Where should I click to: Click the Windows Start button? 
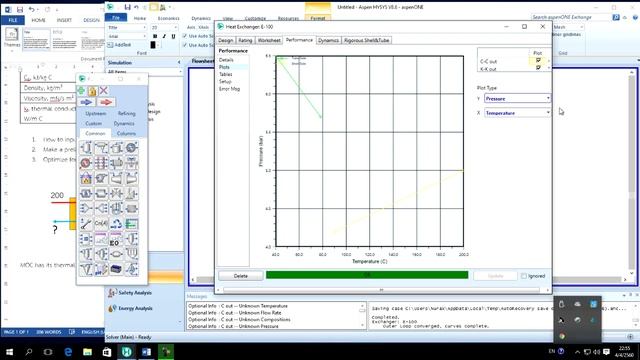[9, 351]
